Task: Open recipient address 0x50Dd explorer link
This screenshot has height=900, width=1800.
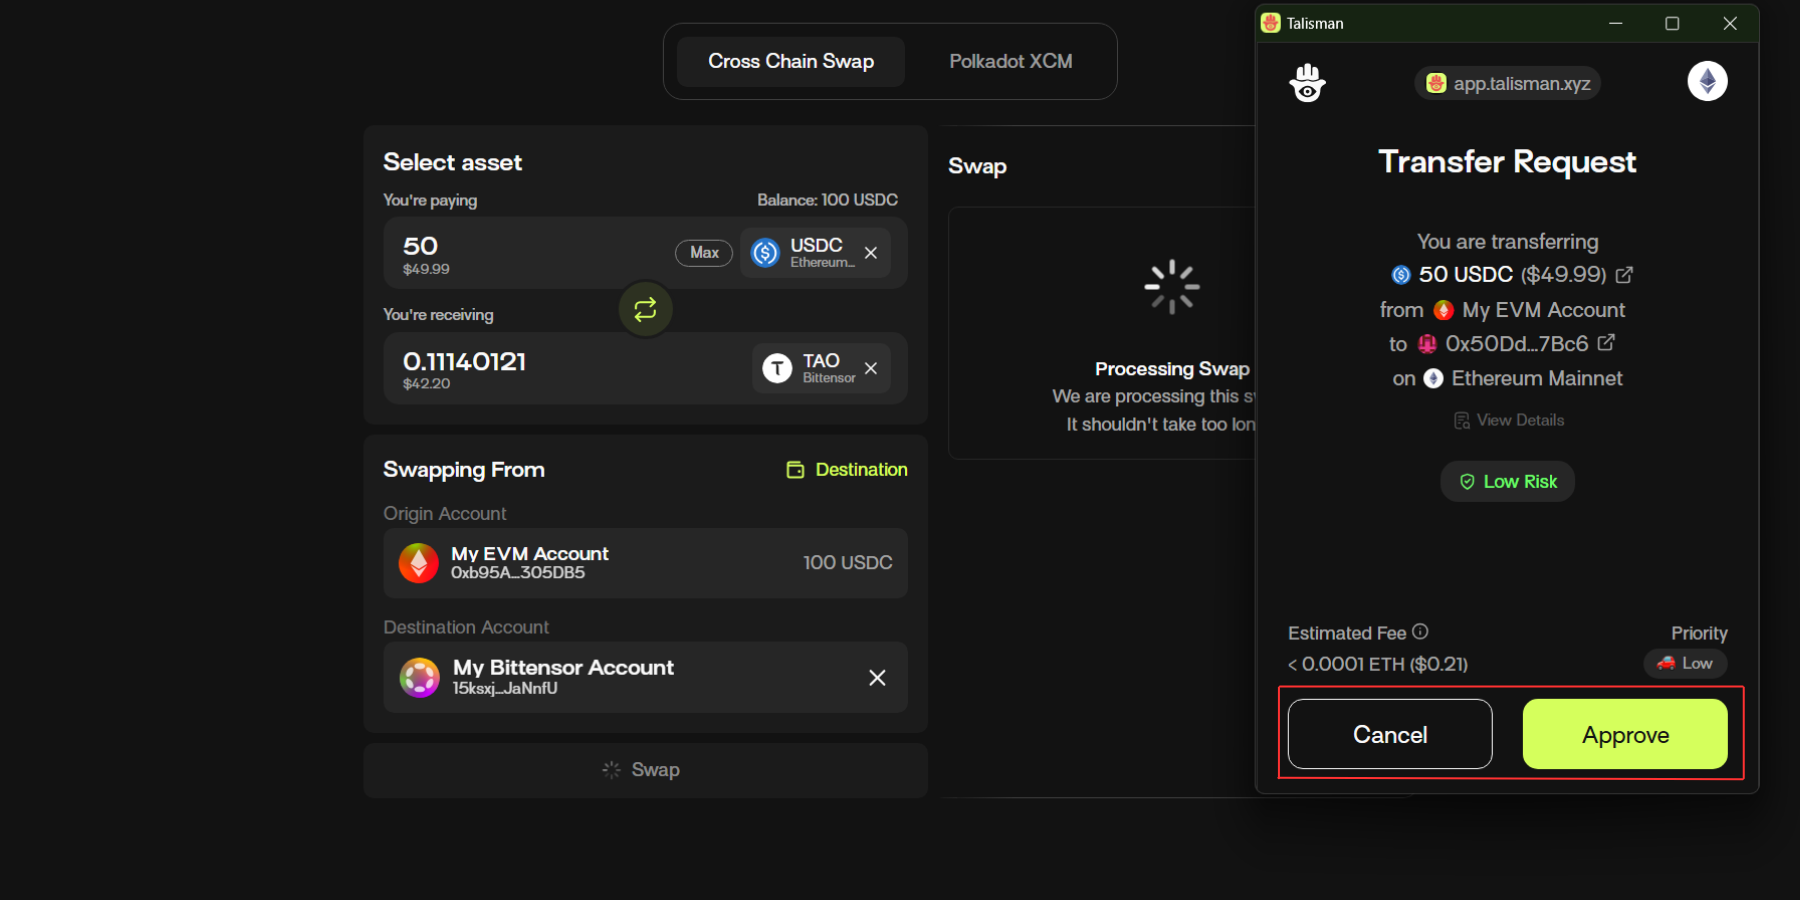Action: (1606, 343)
